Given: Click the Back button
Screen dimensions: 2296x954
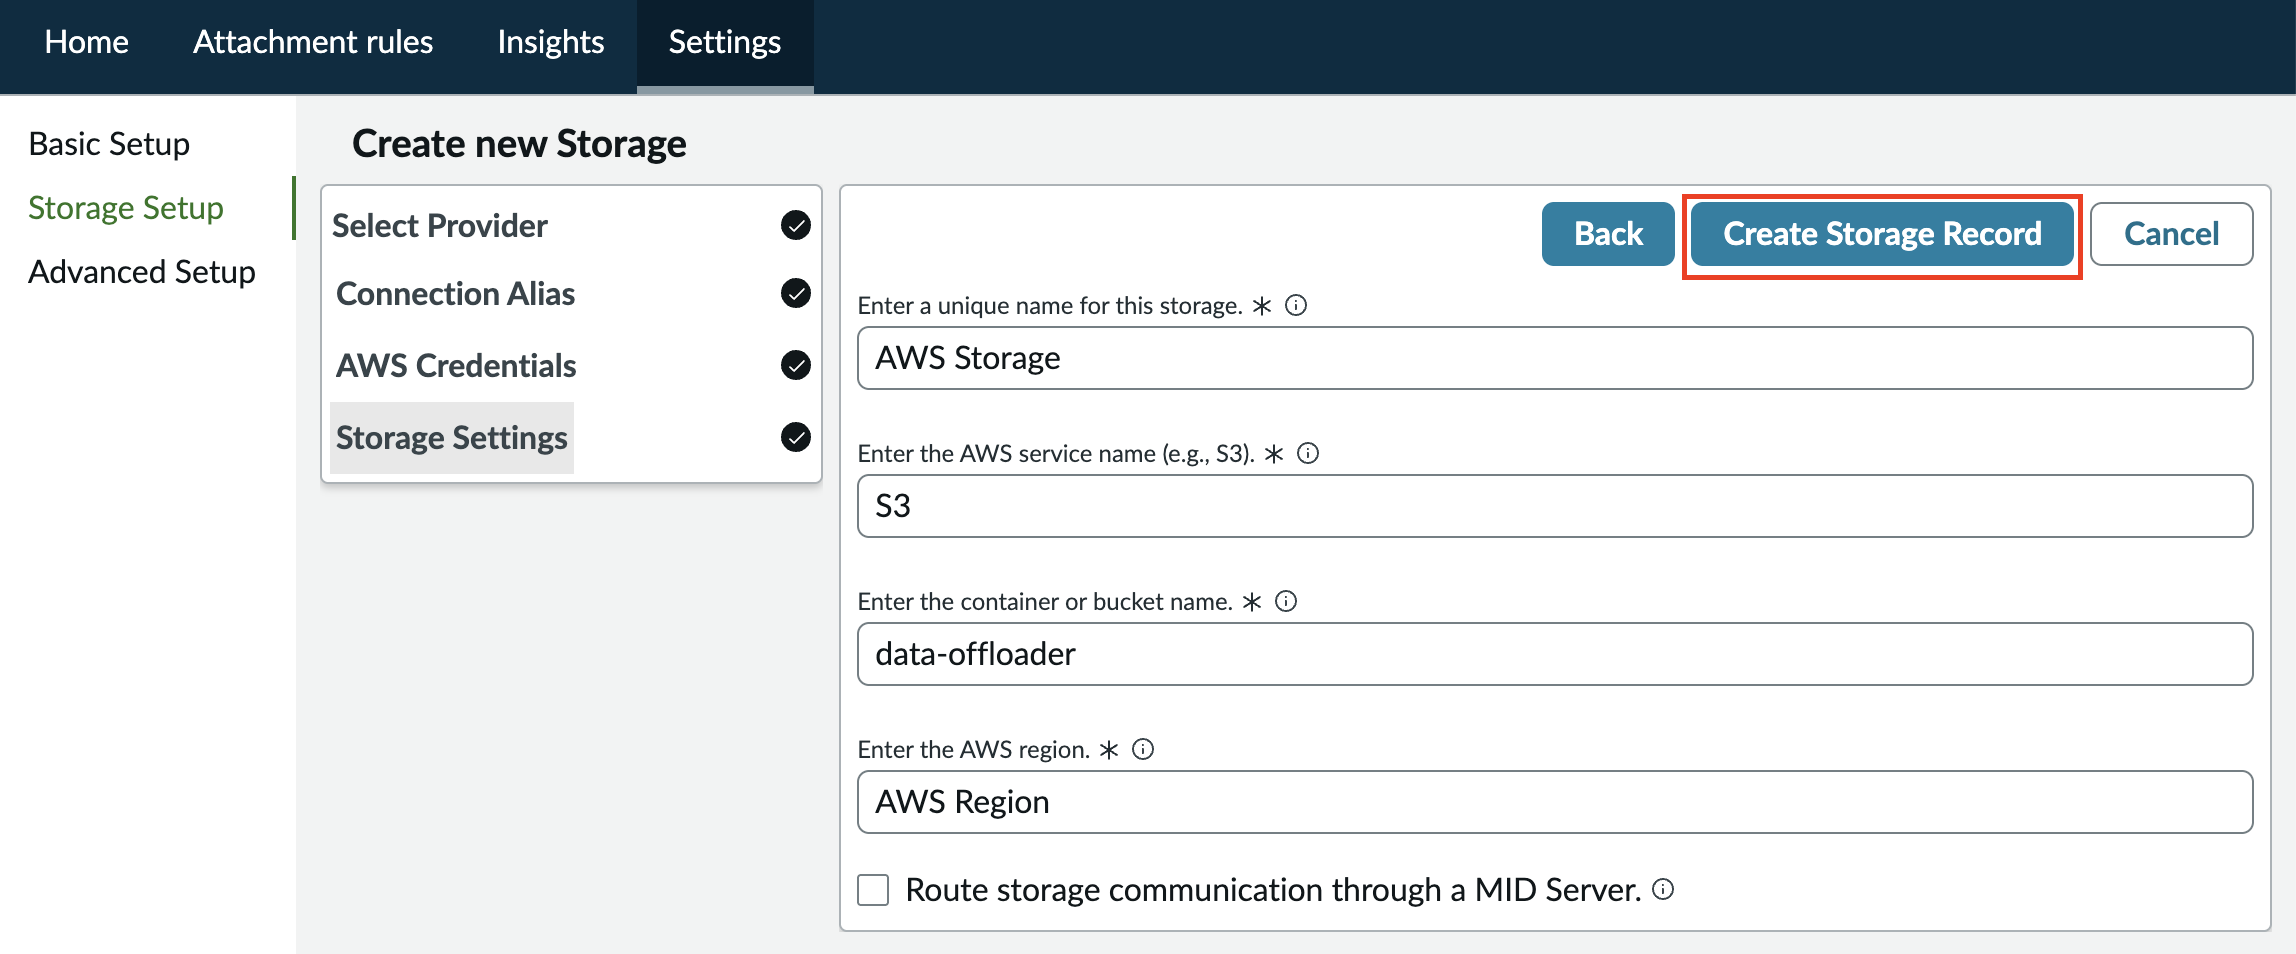Looking at the screenshot, I should [1608, 234].
